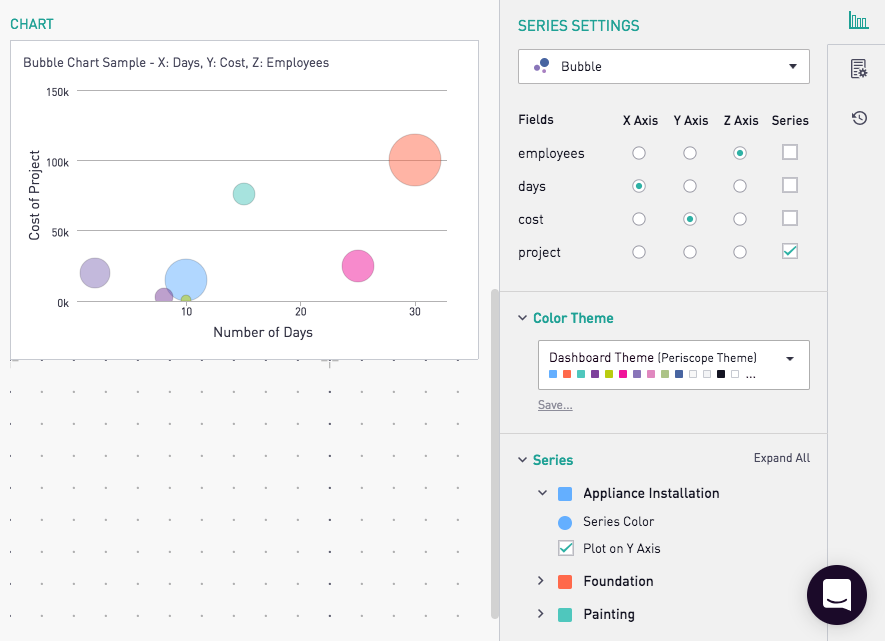Collapse the Appliance Installation series
The image size is (885, 641).
click(543, 492)
